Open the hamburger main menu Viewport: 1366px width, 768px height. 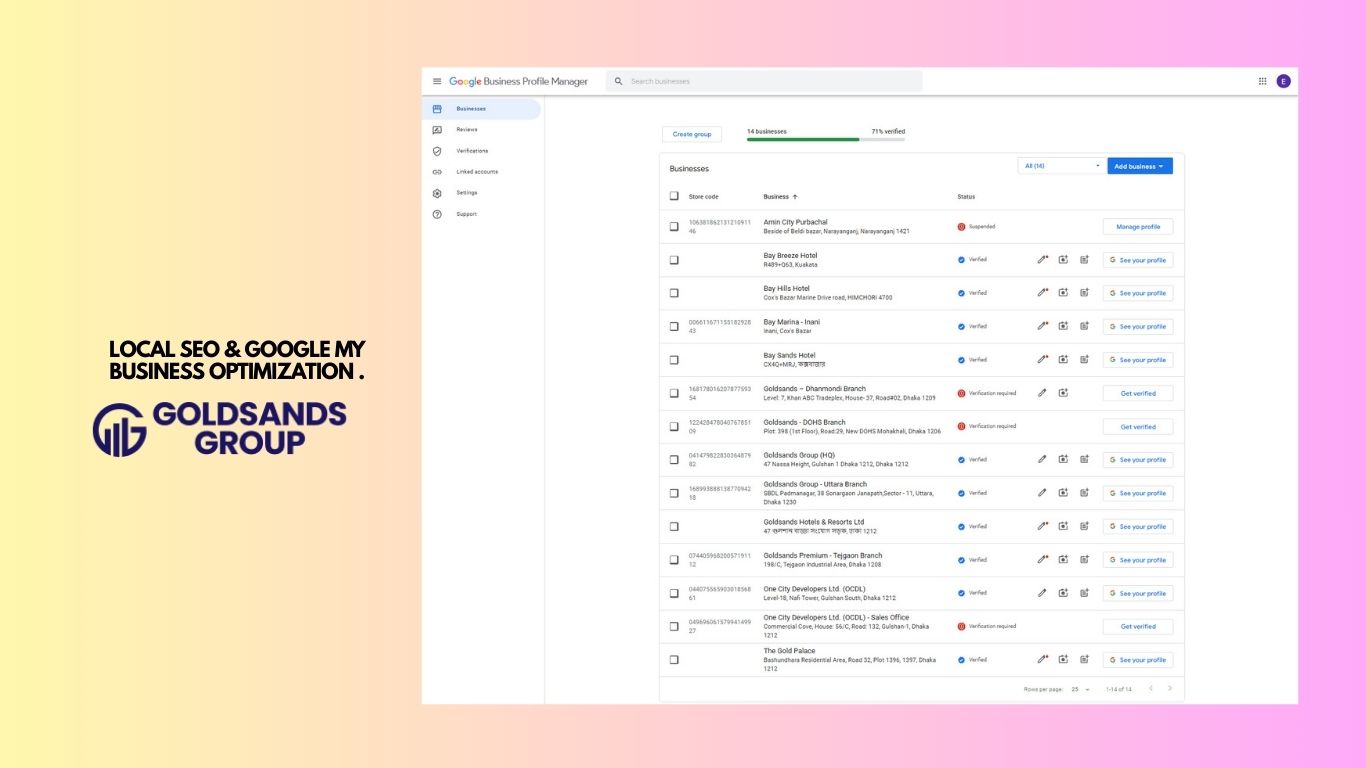click(x=437, y=81)
